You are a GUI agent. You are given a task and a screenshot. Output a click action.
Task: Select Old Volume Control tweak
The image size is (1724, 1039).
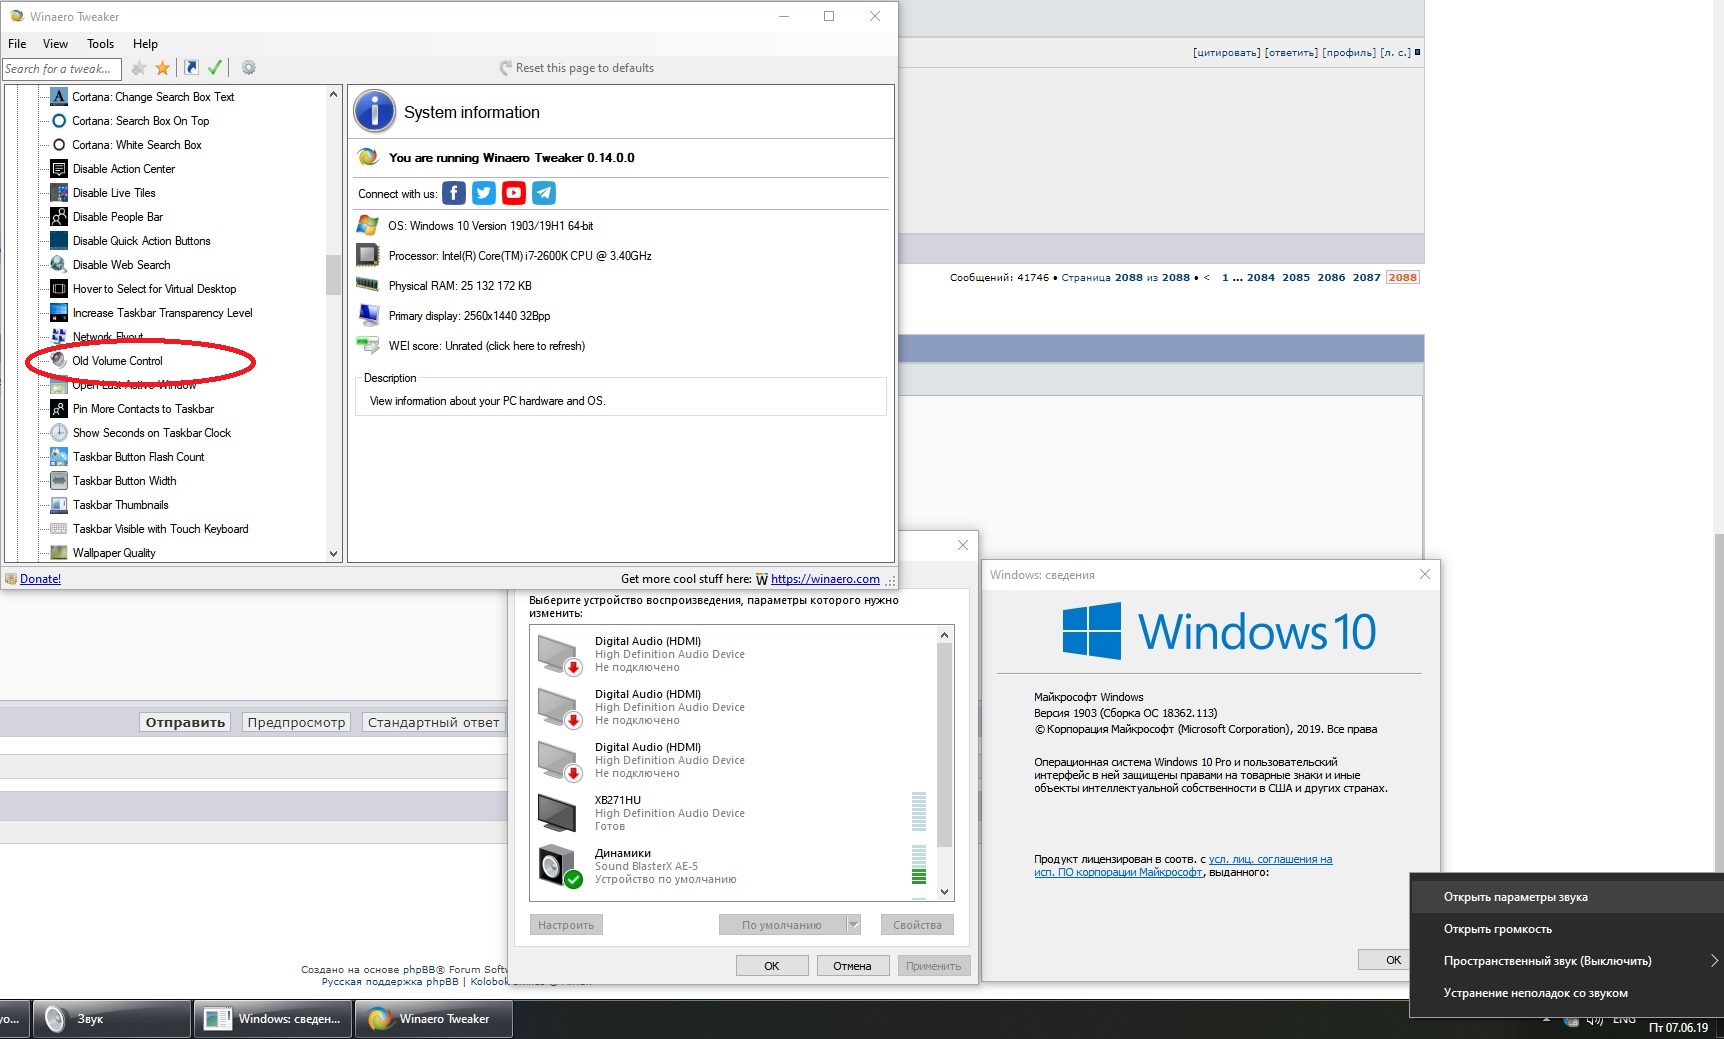point(117,361)
